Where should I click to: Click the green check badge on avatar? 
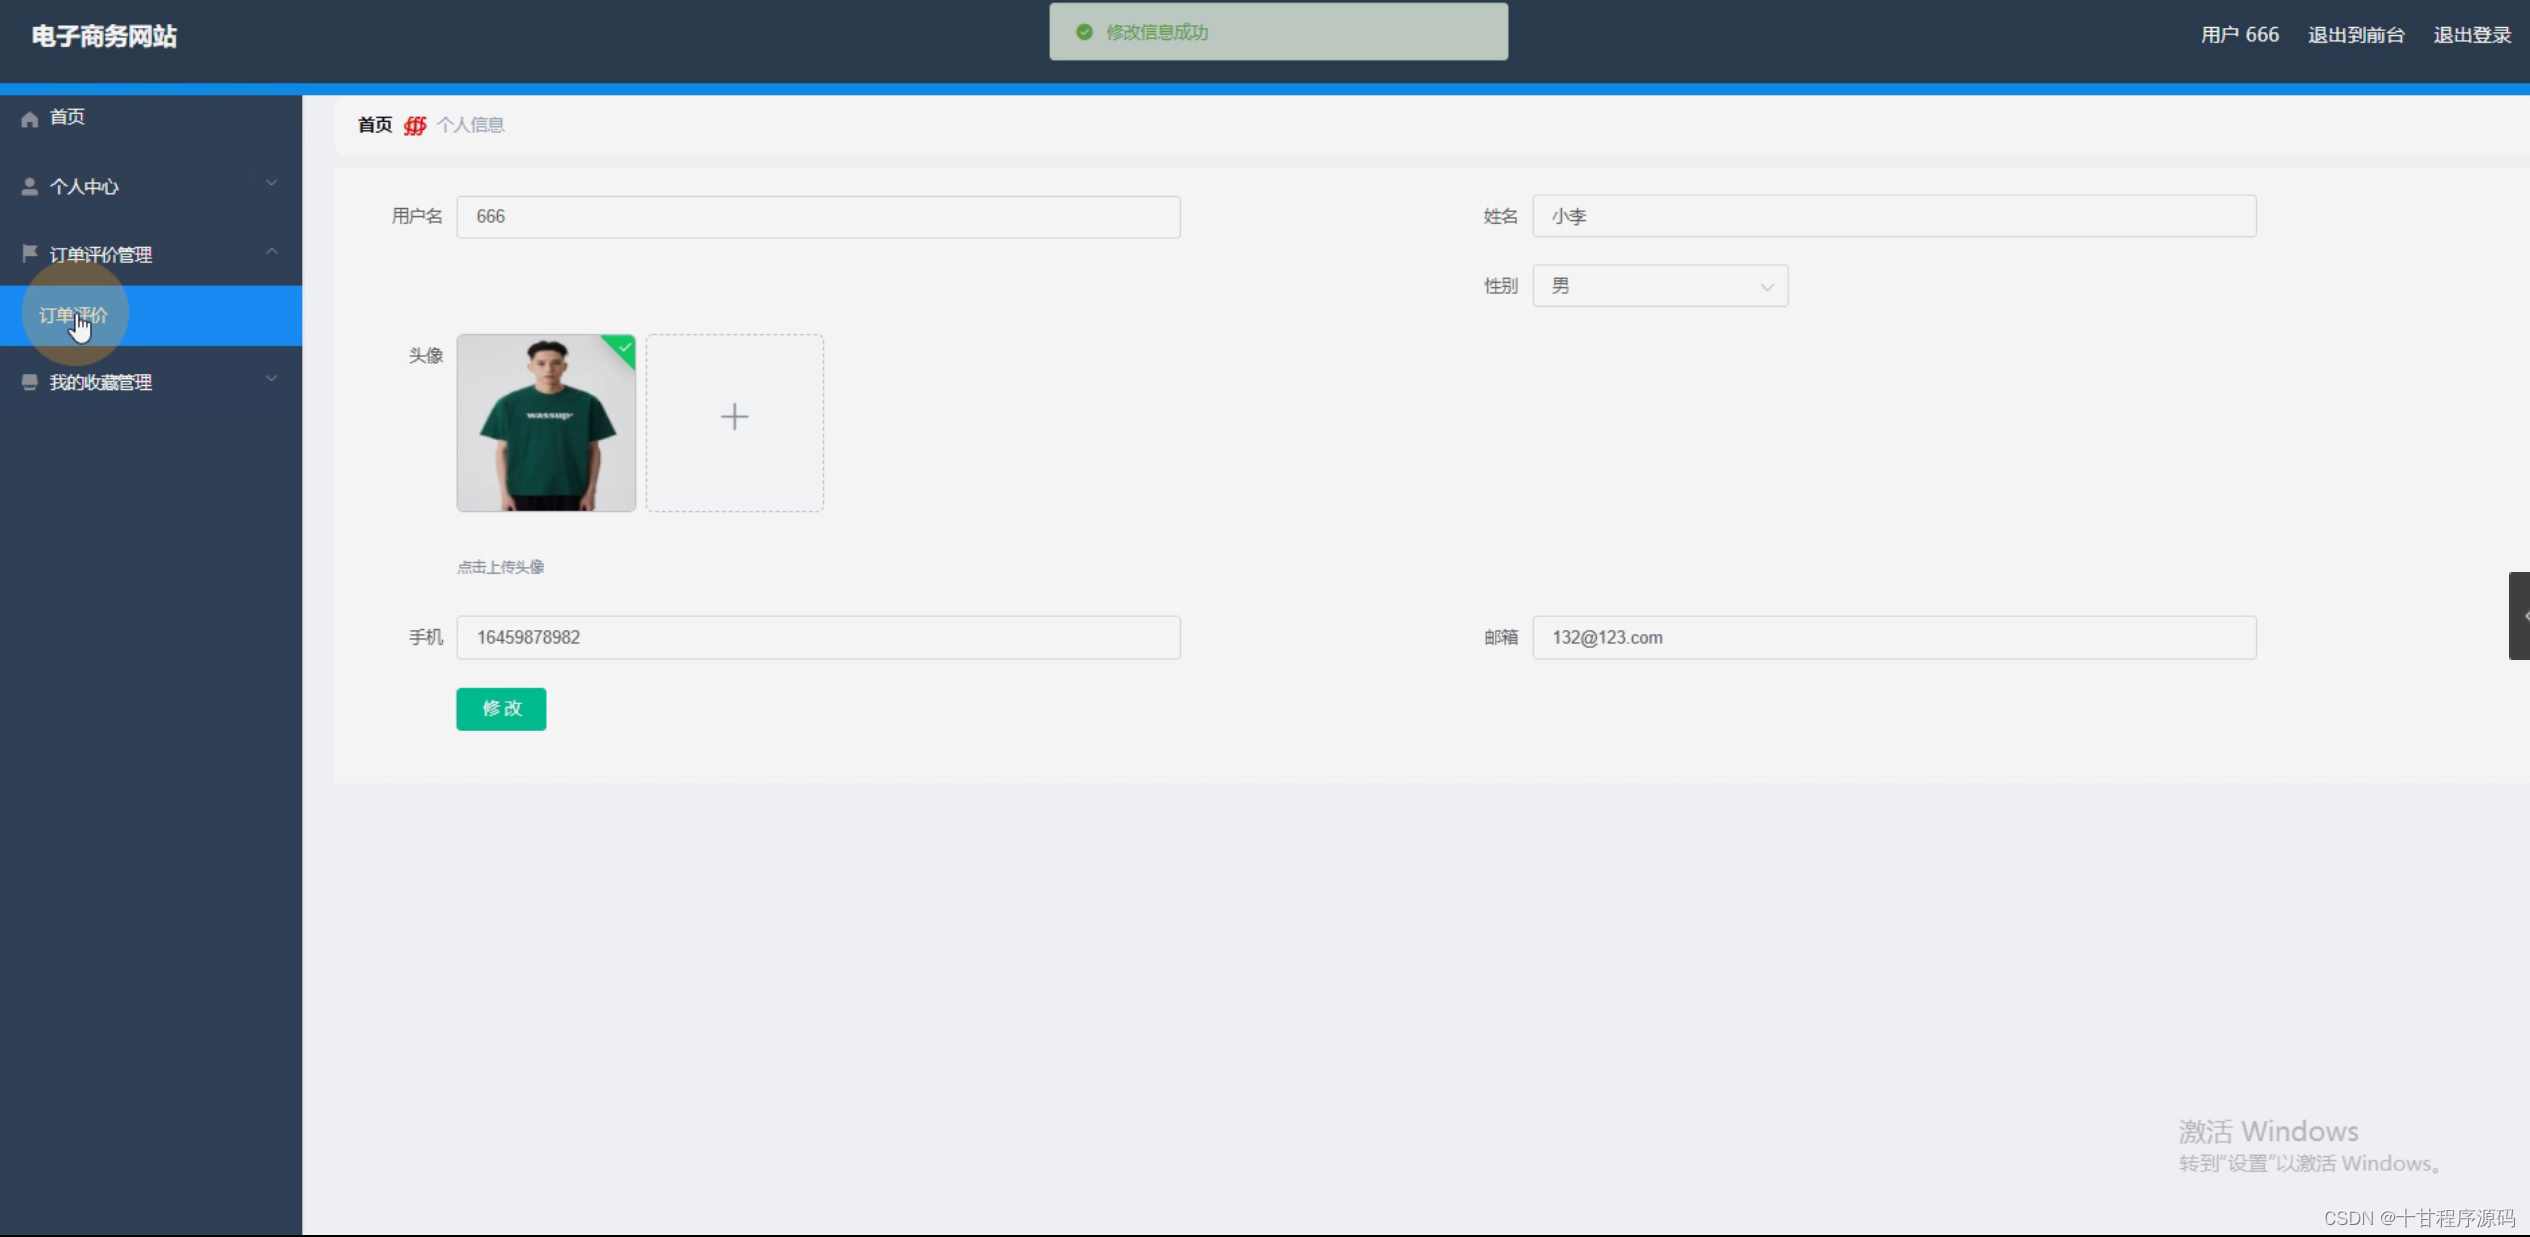(624, 347)
